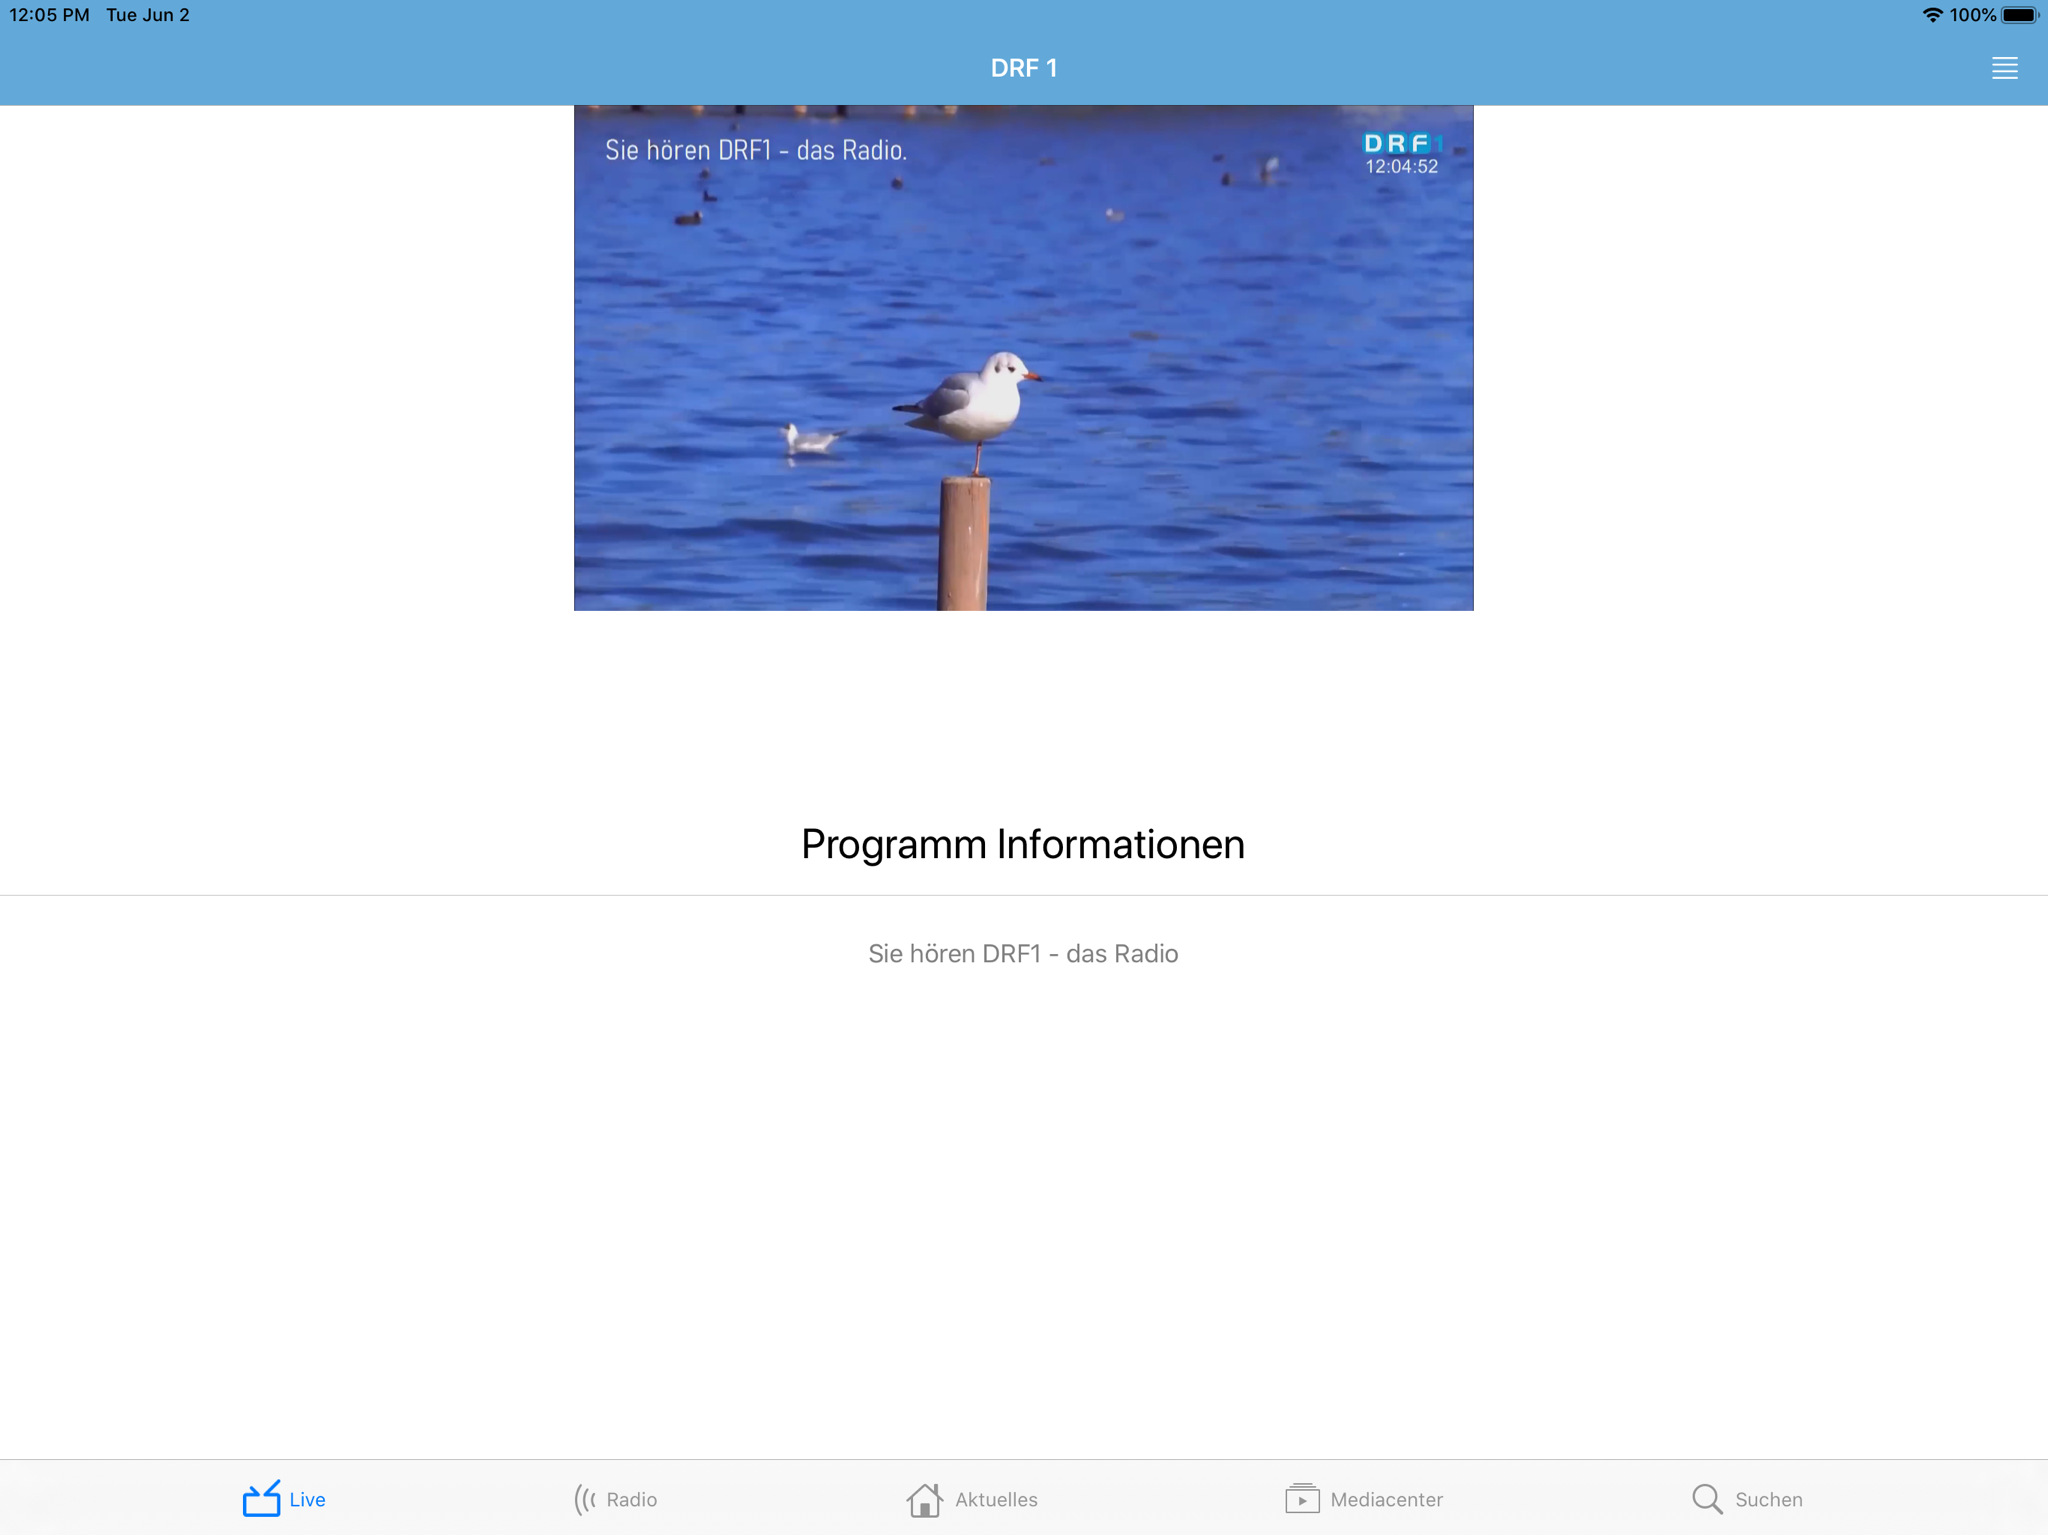Open the Aktuelles tab label
This screenshot has height=1535, width=2048.
(996, 1499)
